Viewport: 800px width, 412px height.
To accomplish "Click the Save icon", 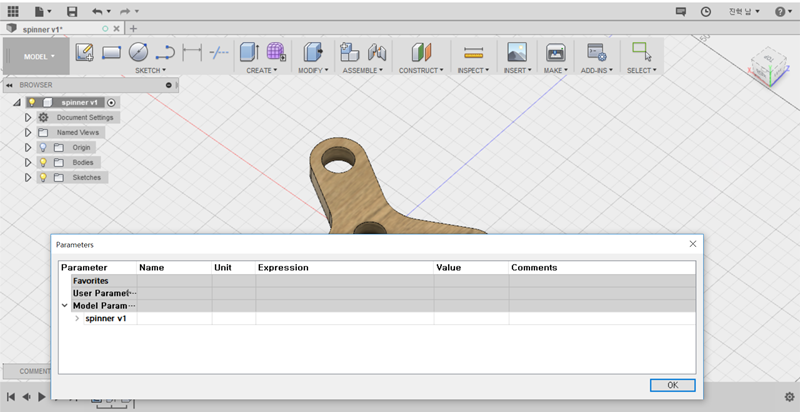I will (x=72, y=11).
